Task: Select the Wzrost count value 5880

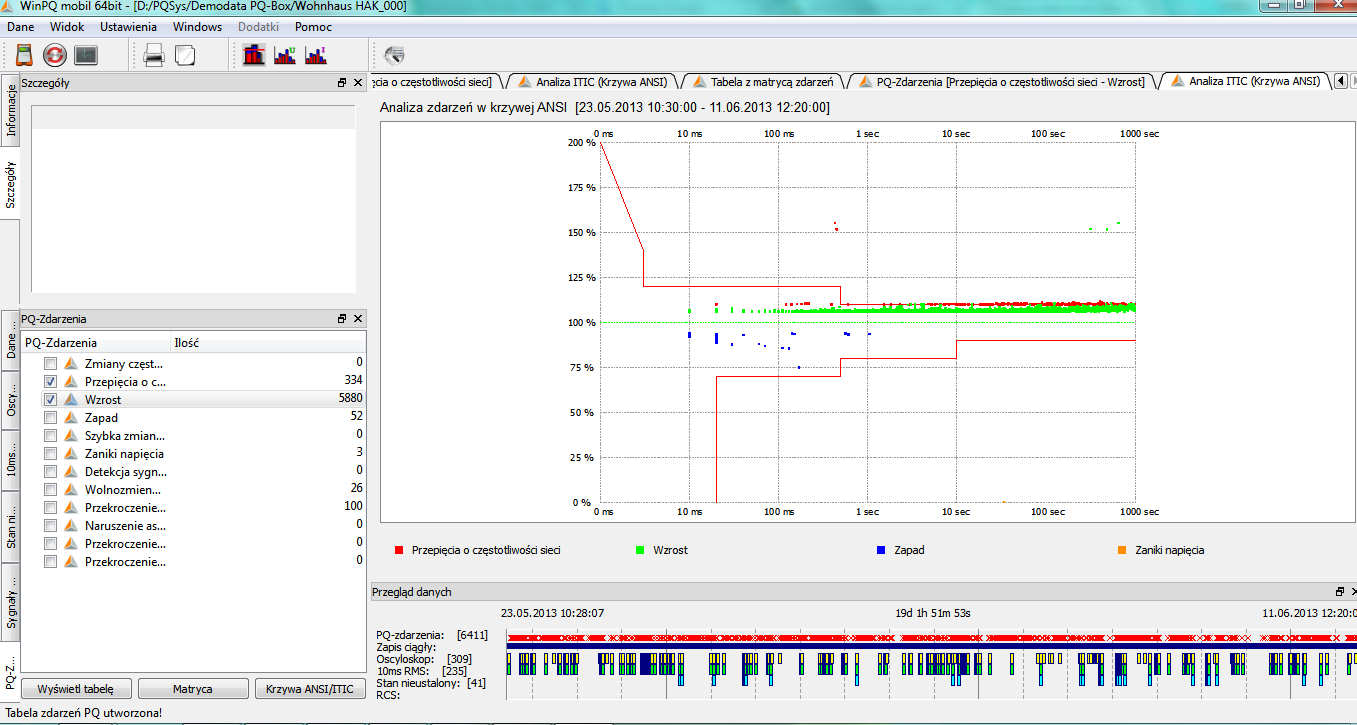Action: (350, 398)
